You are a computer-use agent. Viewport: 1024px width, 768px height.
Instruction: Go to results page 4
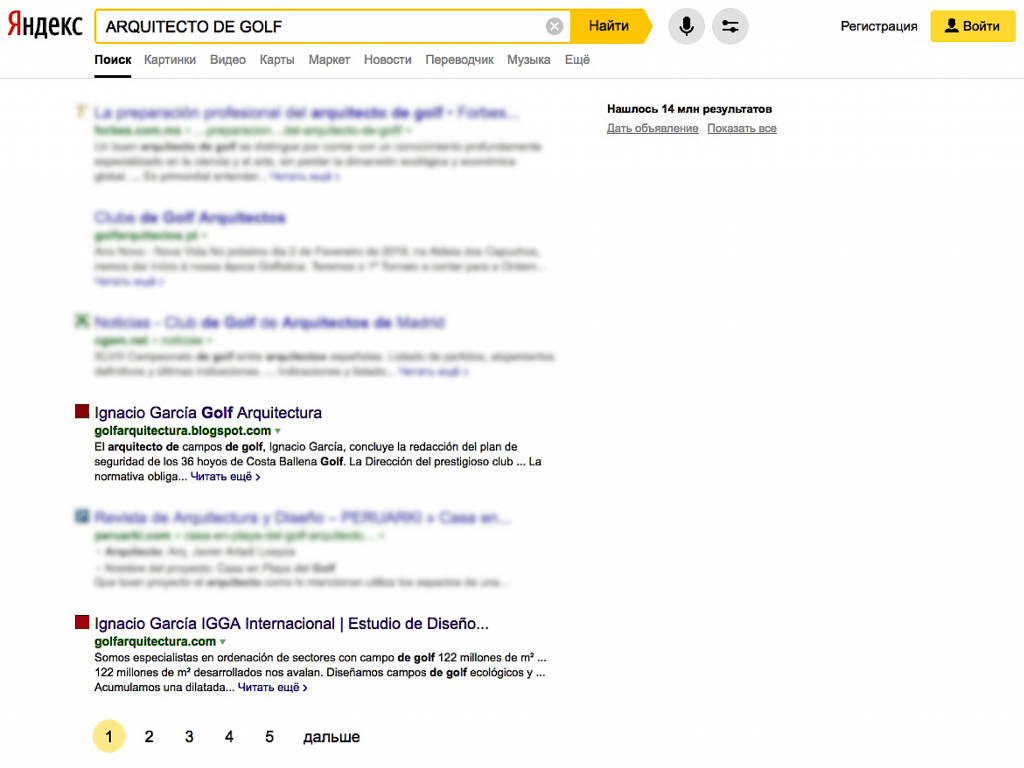pyautogui.click(x=229, y=737)
